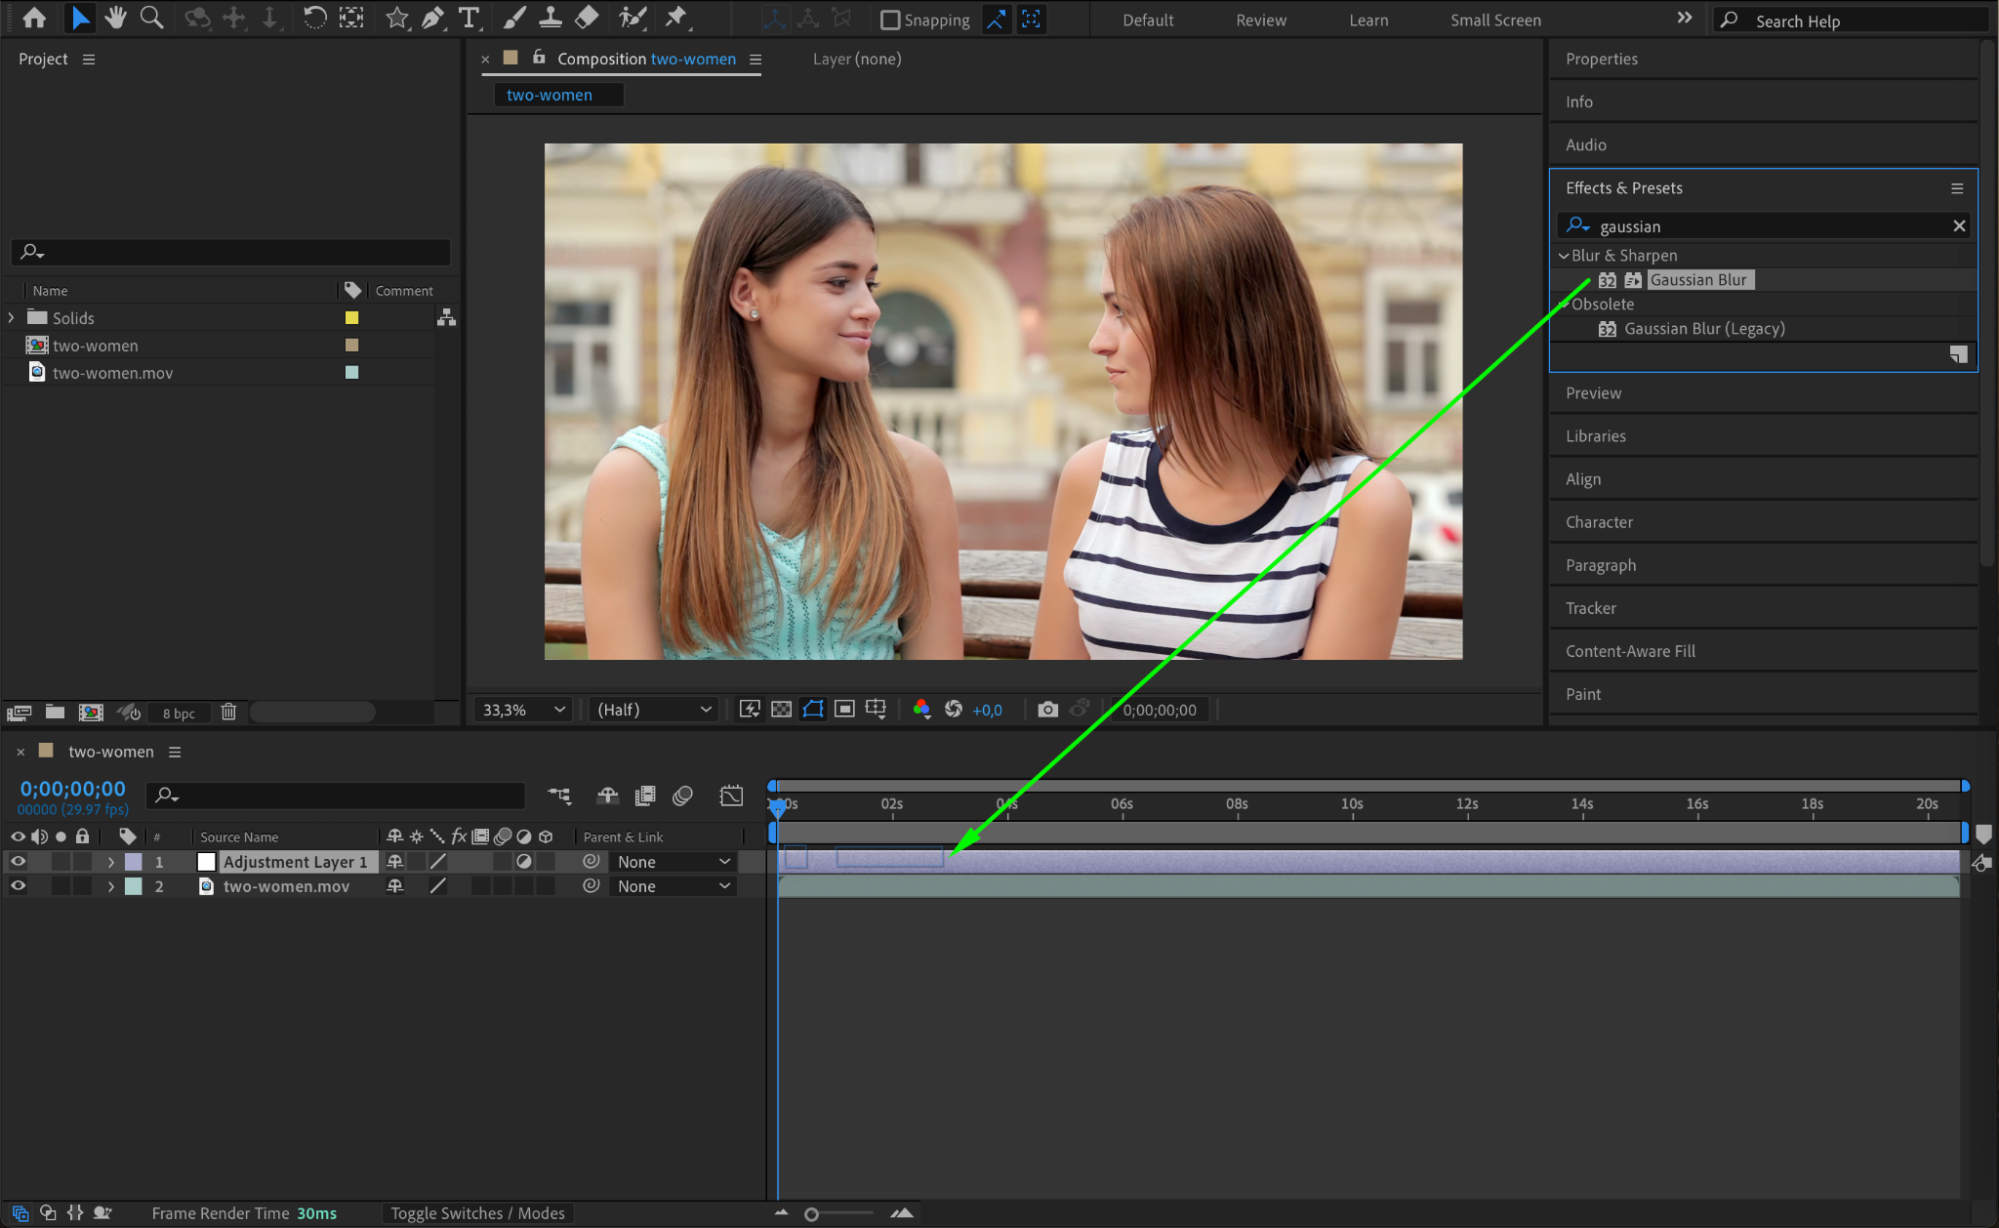
Task: Click Toggle Switches / Modes button
Action: point(477,1213)
